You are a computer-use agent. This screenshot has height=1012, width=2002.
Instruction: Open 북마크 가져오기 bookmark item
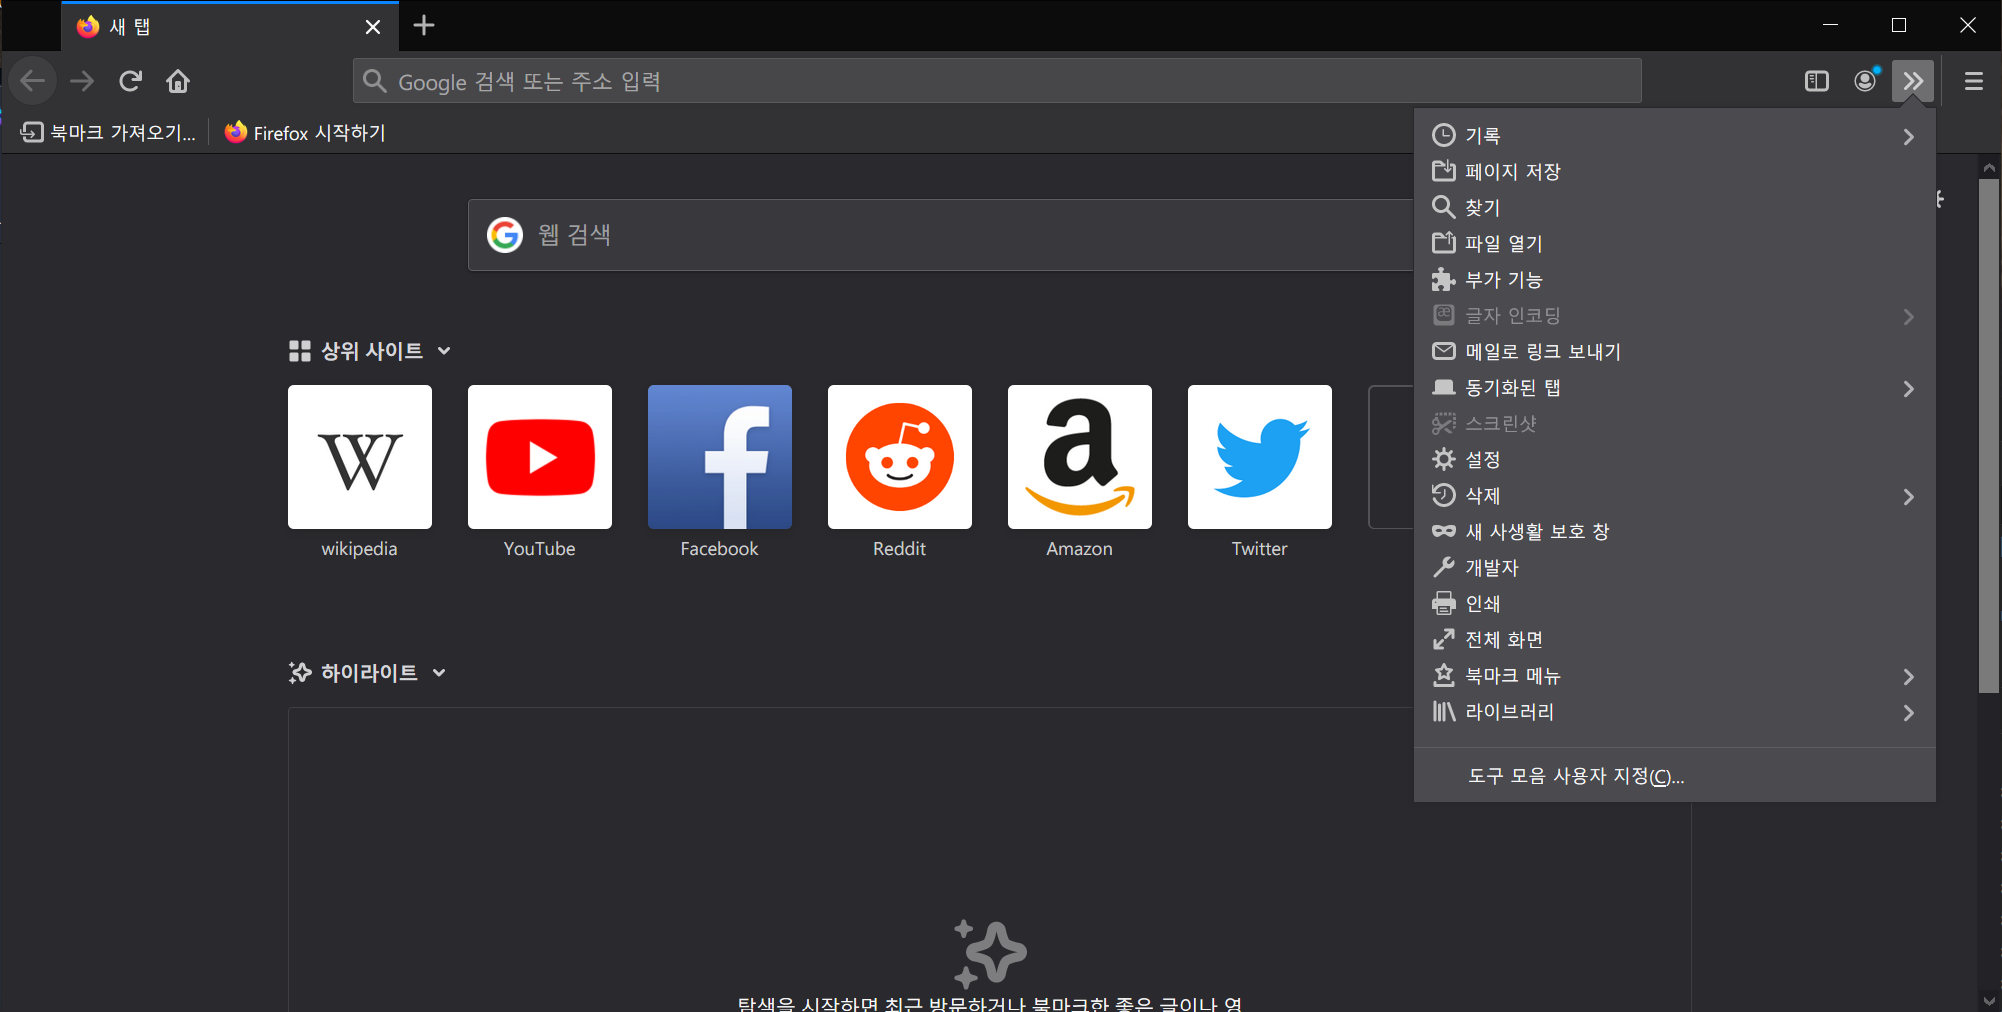[108, 132]
